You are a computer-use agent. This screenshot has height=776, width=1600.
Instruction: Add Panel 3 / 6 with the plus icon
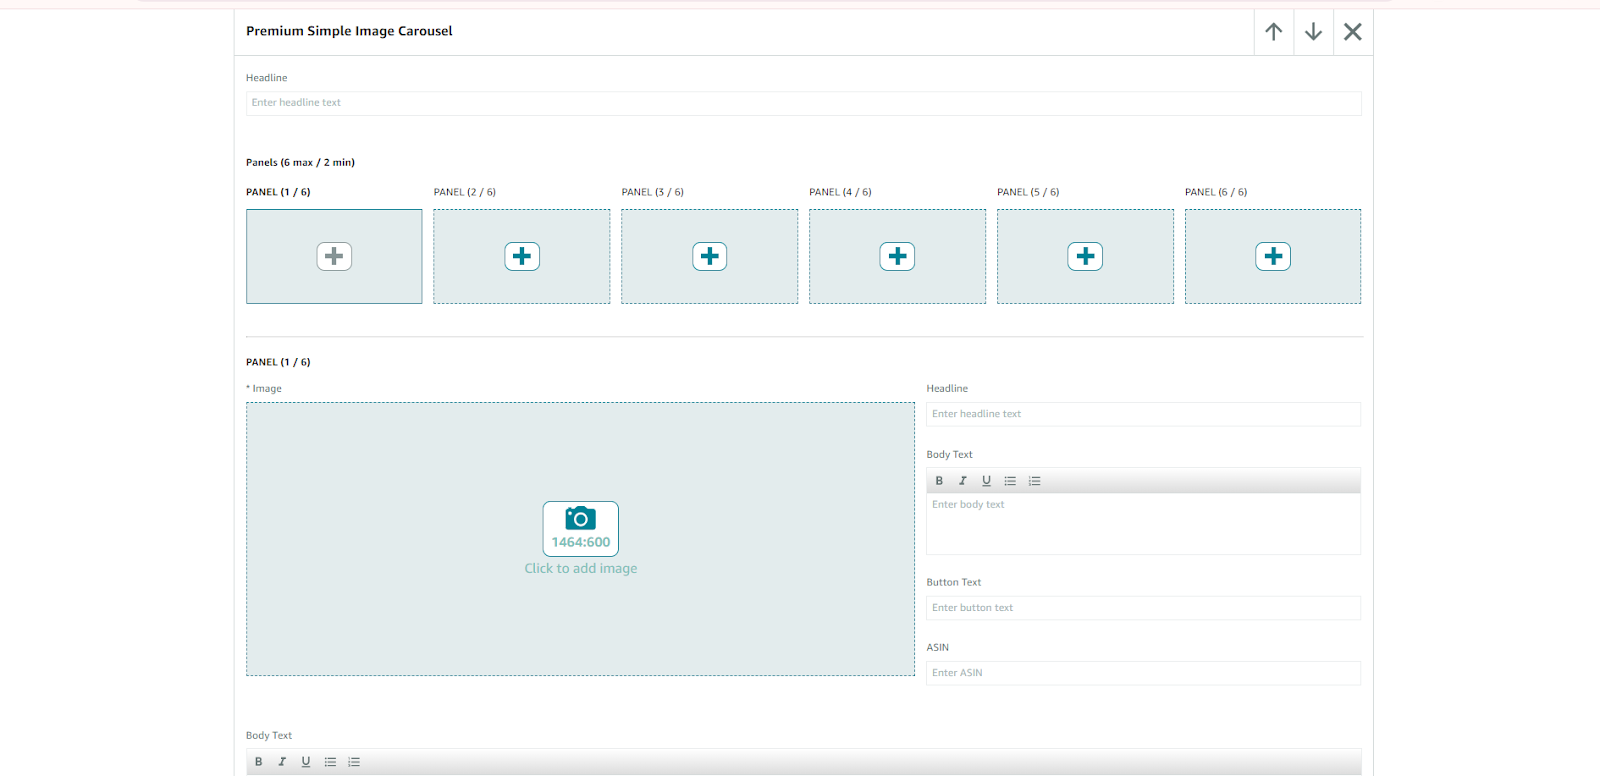coord(710,256)
